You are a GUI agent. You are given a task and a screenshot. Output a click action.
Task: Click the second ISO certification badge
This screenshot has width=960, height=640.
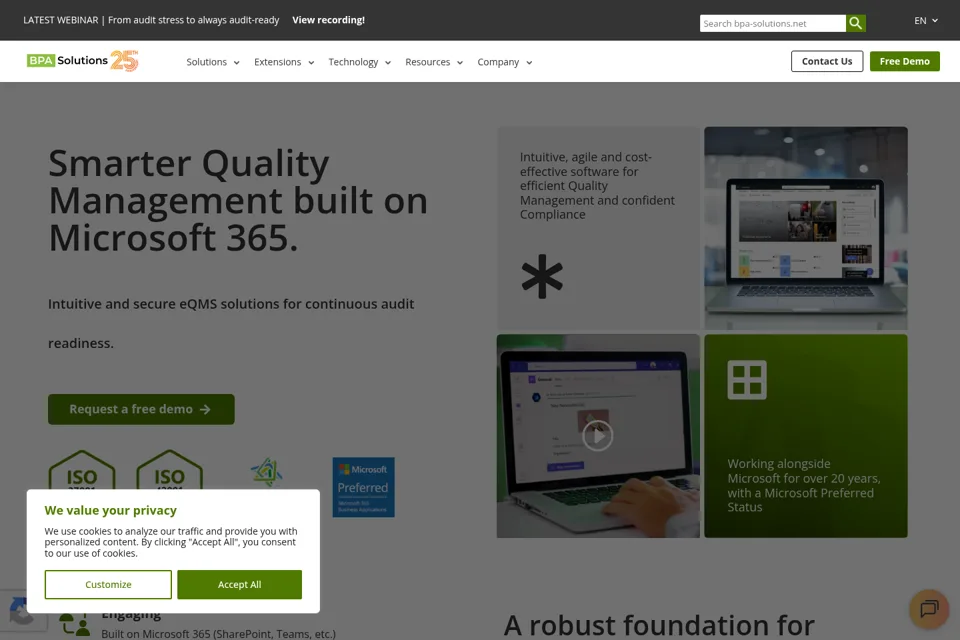click(x=170, y=470)
